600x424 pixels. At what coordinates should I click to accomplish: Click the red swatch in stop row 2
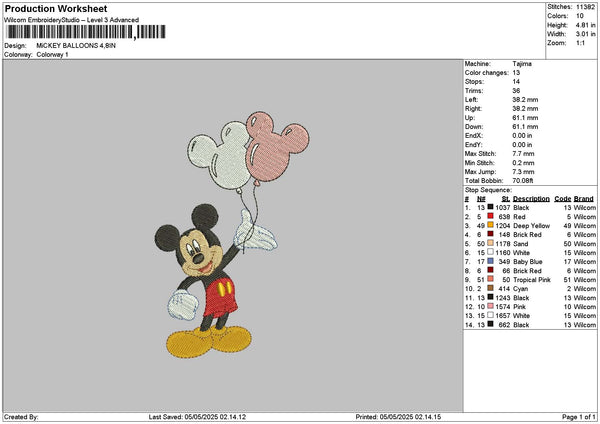coord(490,216)
